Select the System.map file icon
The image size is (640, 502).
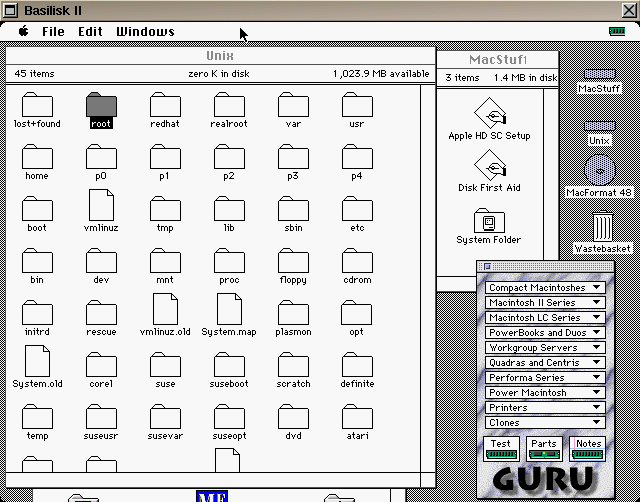click(x=229, y=309)
